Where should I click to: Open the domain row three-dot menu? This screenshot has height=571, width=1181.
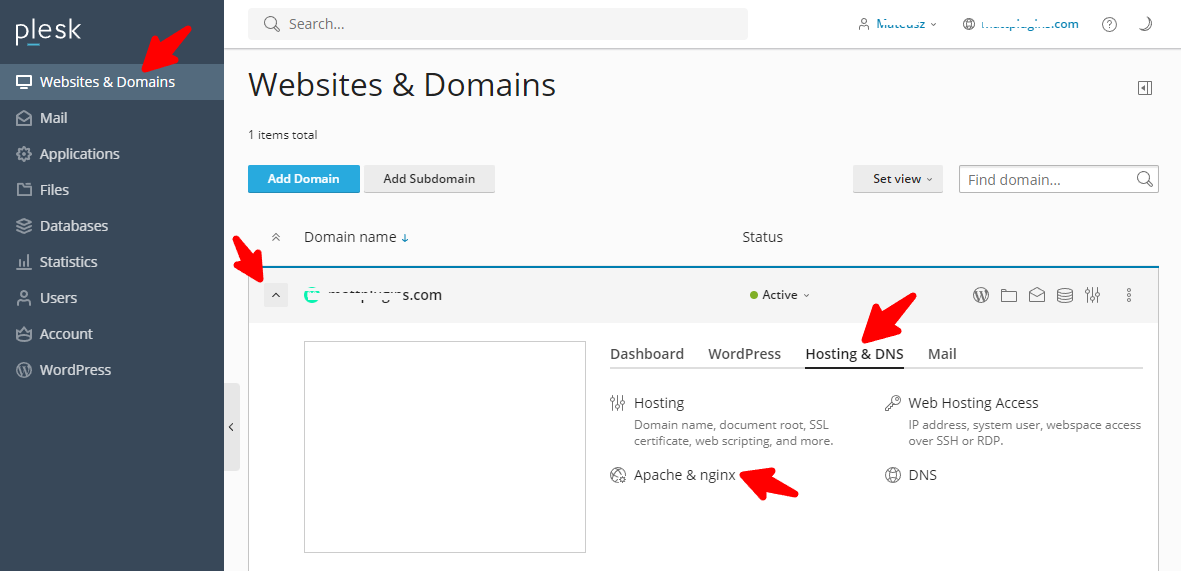[1128, 295]
